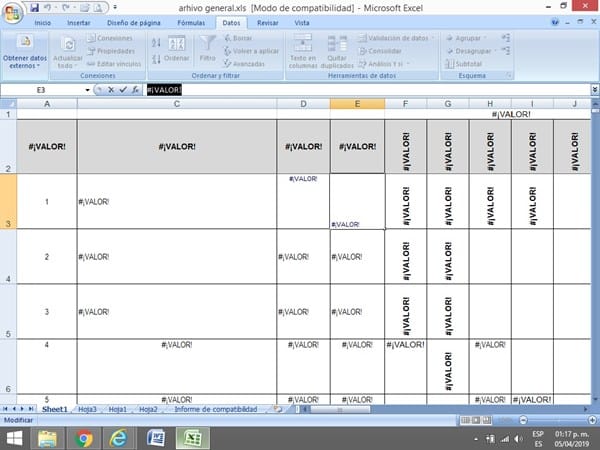Insert a new worksheet tab
The image size is (600, 450).
point(278,409)
